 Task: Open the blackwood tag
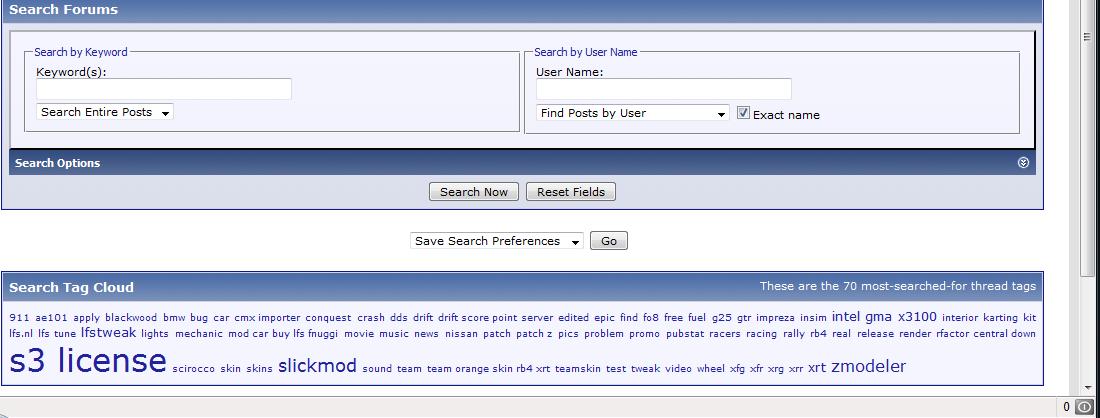[x=131, y=318]
